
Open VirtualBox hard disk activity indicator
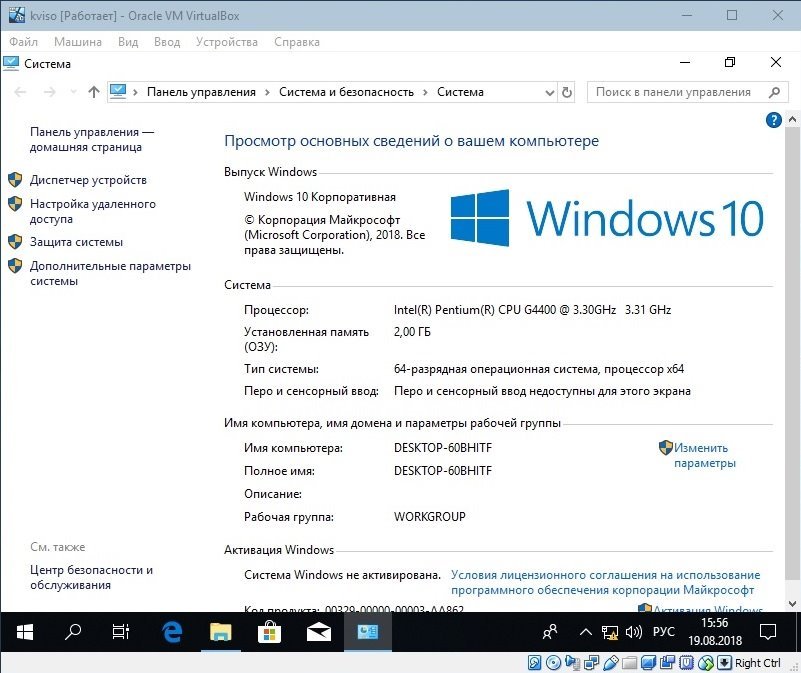coord(534,663)
